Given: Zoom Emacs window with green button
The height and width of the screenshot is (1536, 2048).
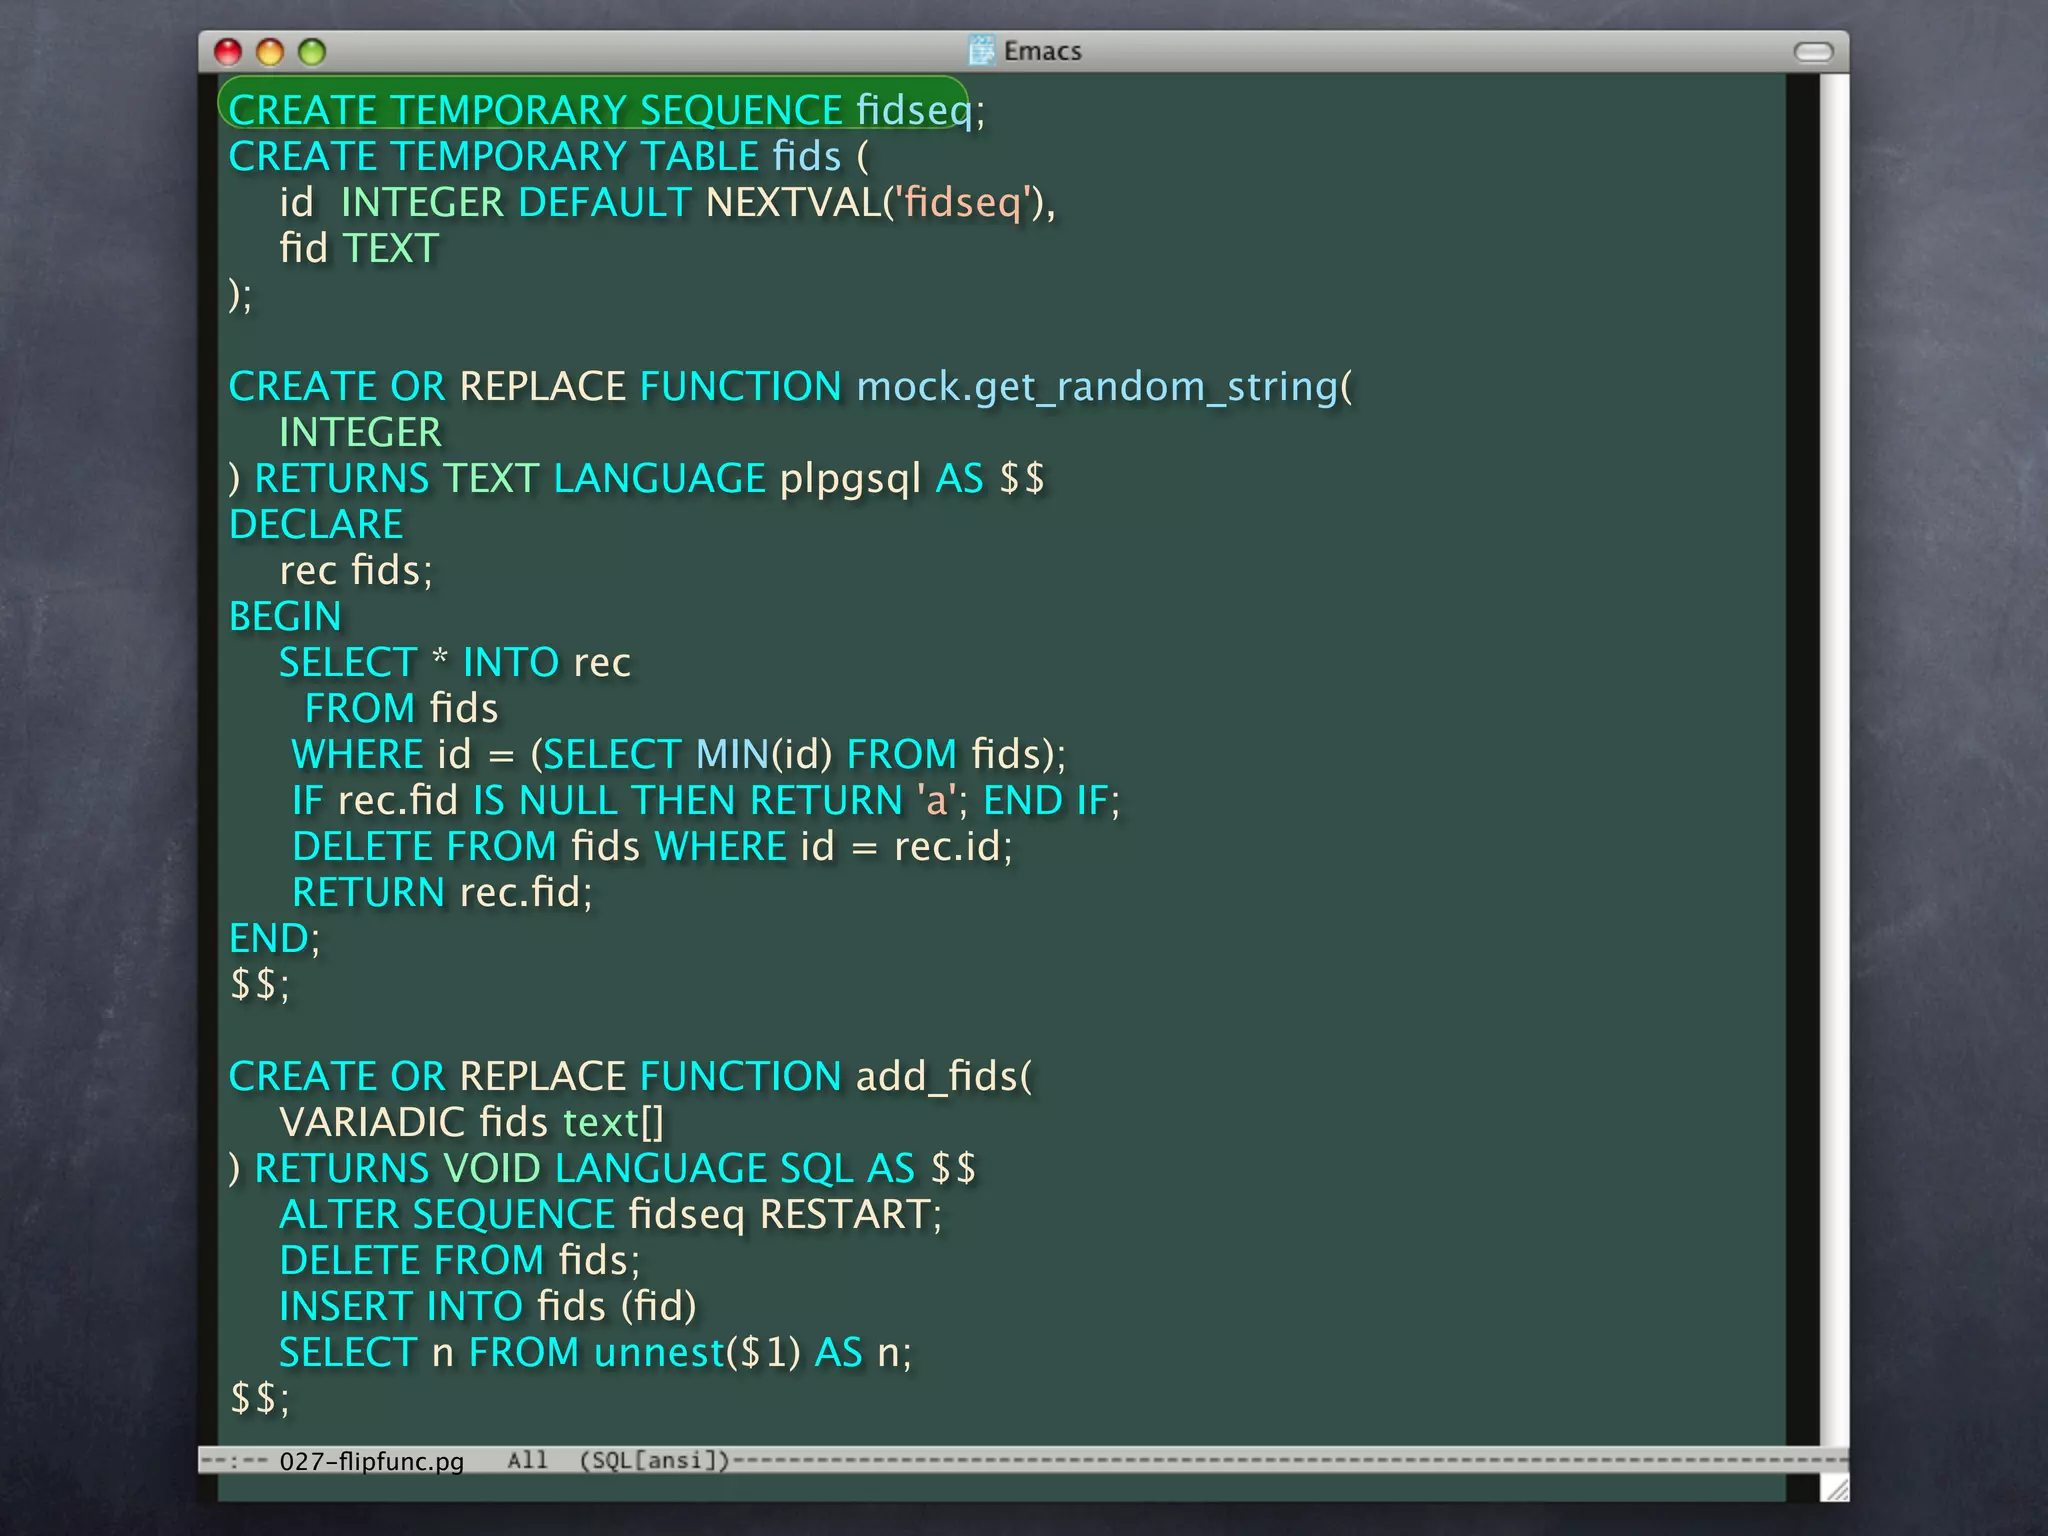Looking at the screenshot, I should tap(312, 51).
